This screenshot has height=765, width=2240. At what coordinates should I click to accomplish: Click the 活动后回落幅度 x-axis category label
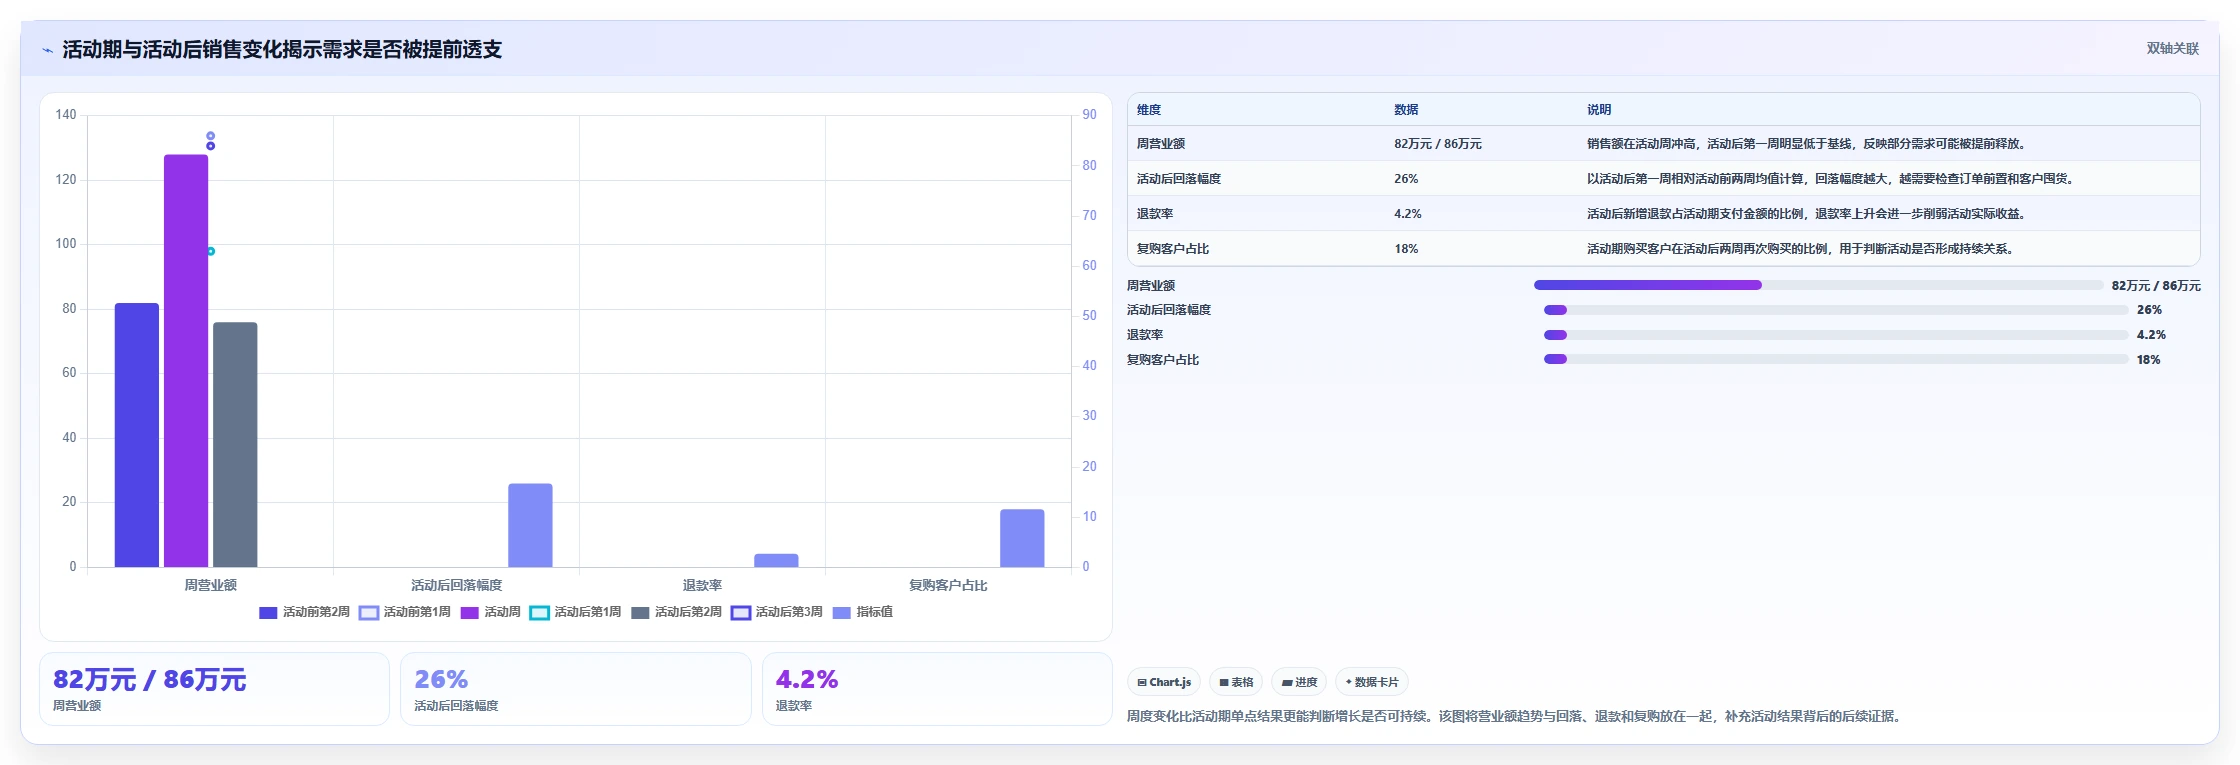pyautogui.click(x=456, y=585)
